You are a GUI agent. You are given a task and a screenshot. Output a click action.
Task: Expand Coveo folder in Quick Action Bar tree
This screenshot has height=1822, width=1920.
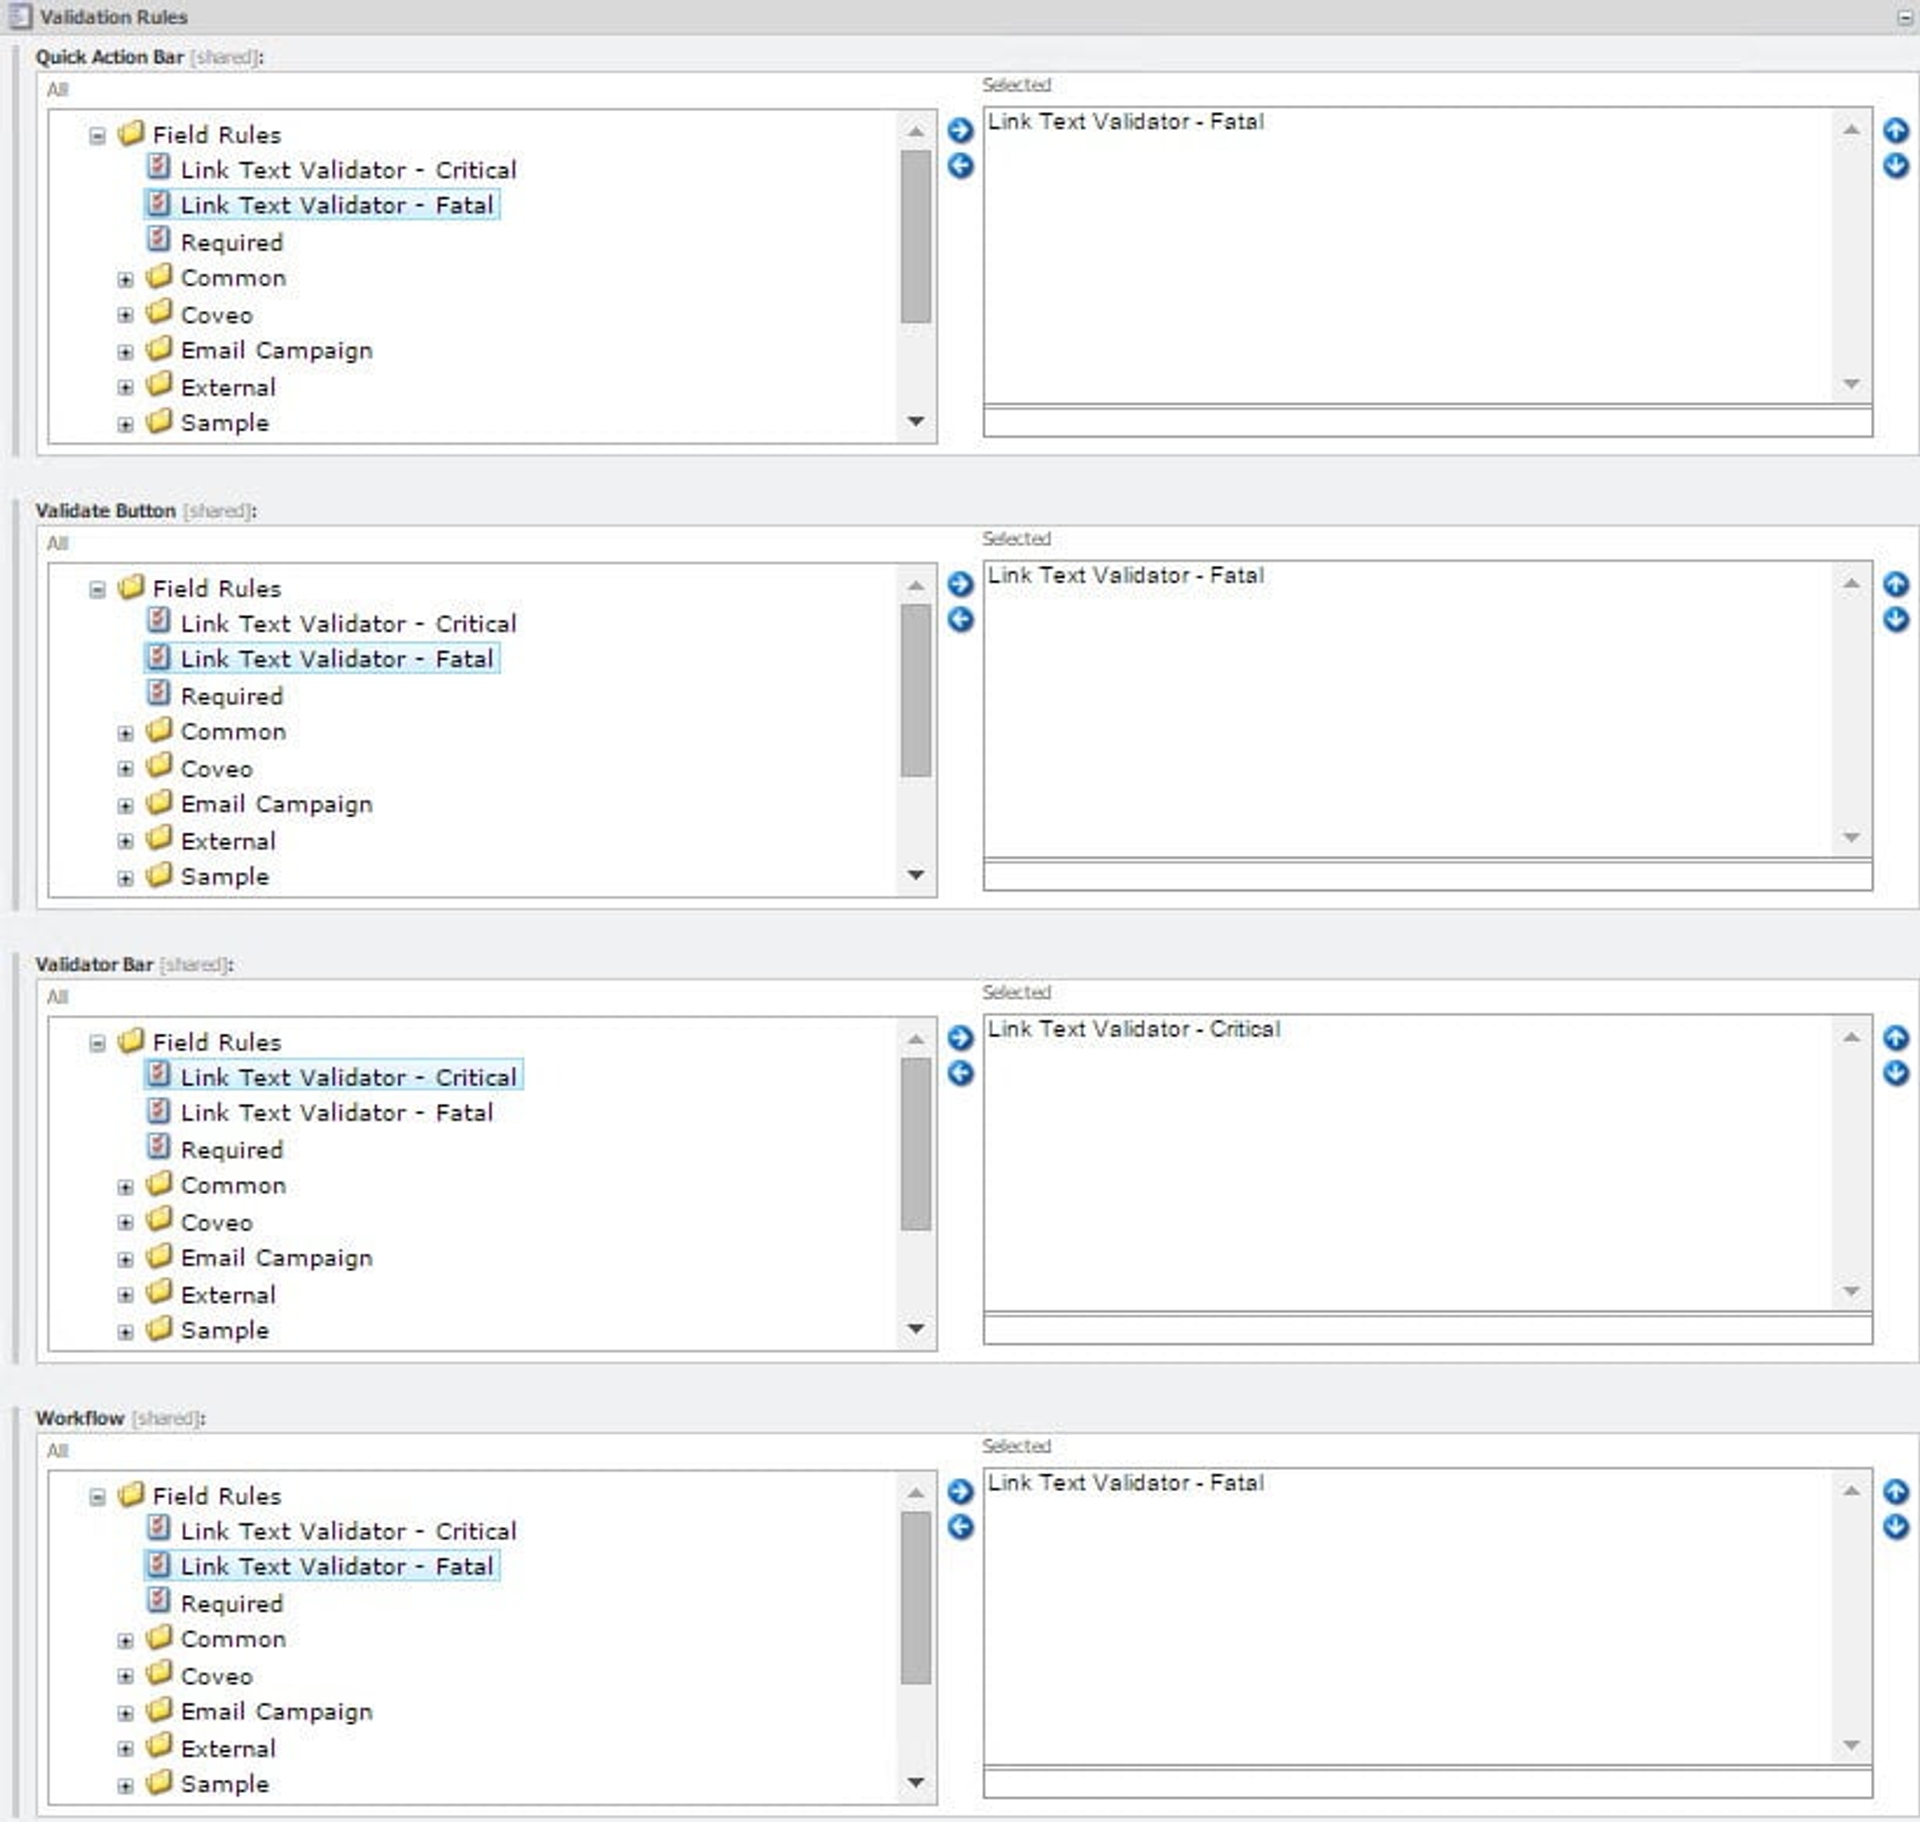tap(125, 315)
